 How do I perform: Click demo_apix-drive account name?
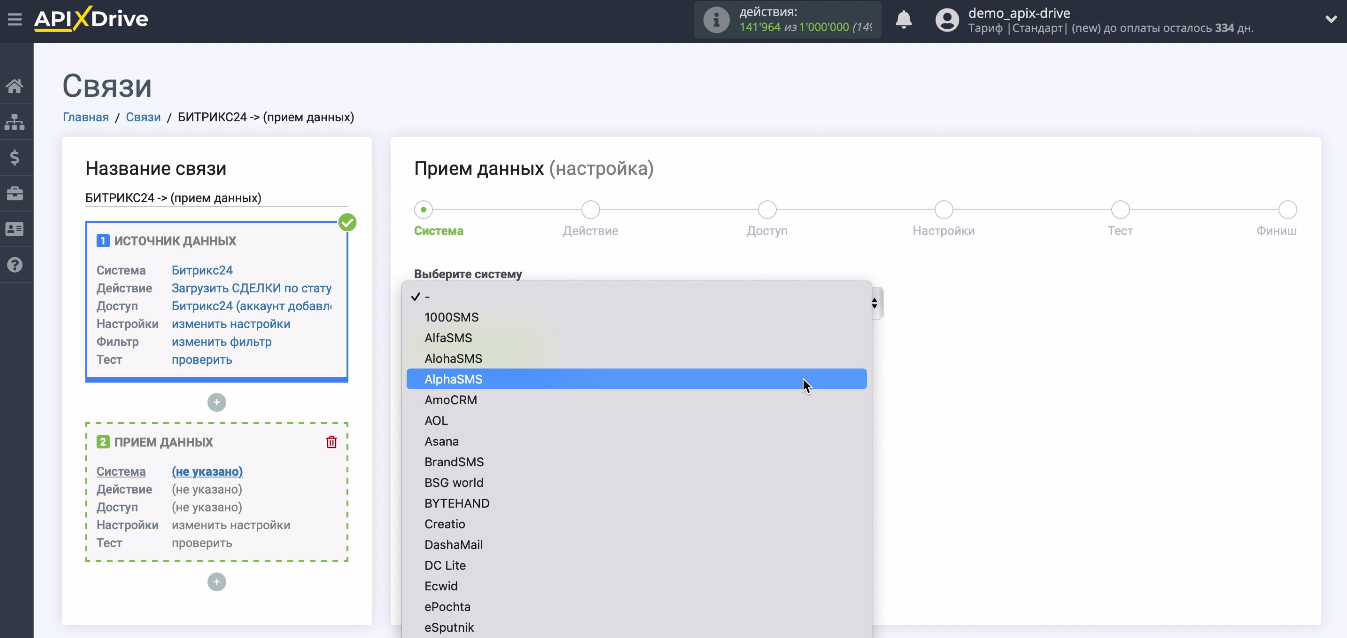pyautogui.click(x=1019, y=13)
